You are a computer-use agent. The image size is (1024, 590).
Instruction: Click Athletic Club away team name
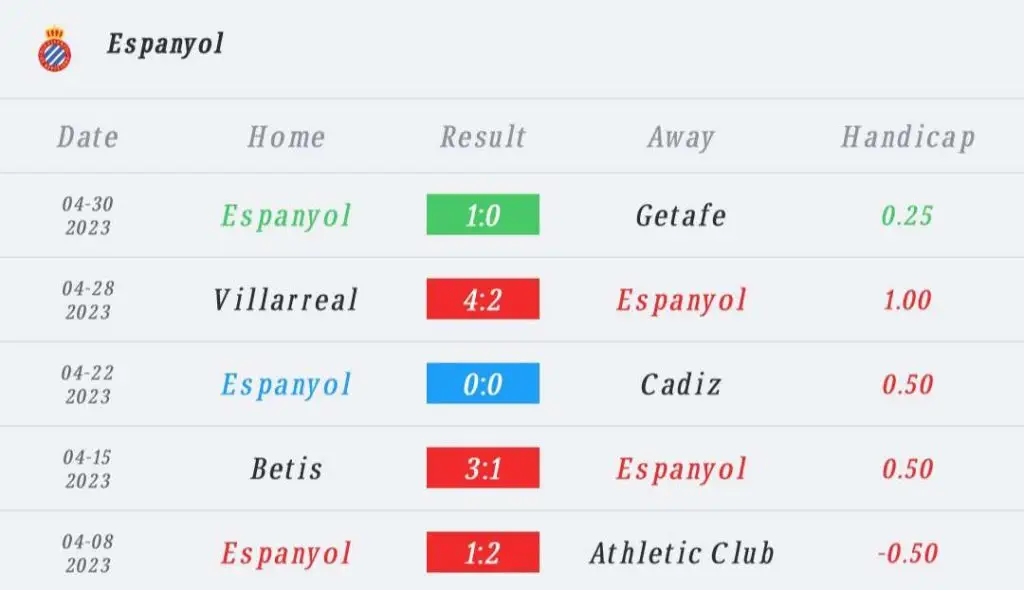[682, 553]
